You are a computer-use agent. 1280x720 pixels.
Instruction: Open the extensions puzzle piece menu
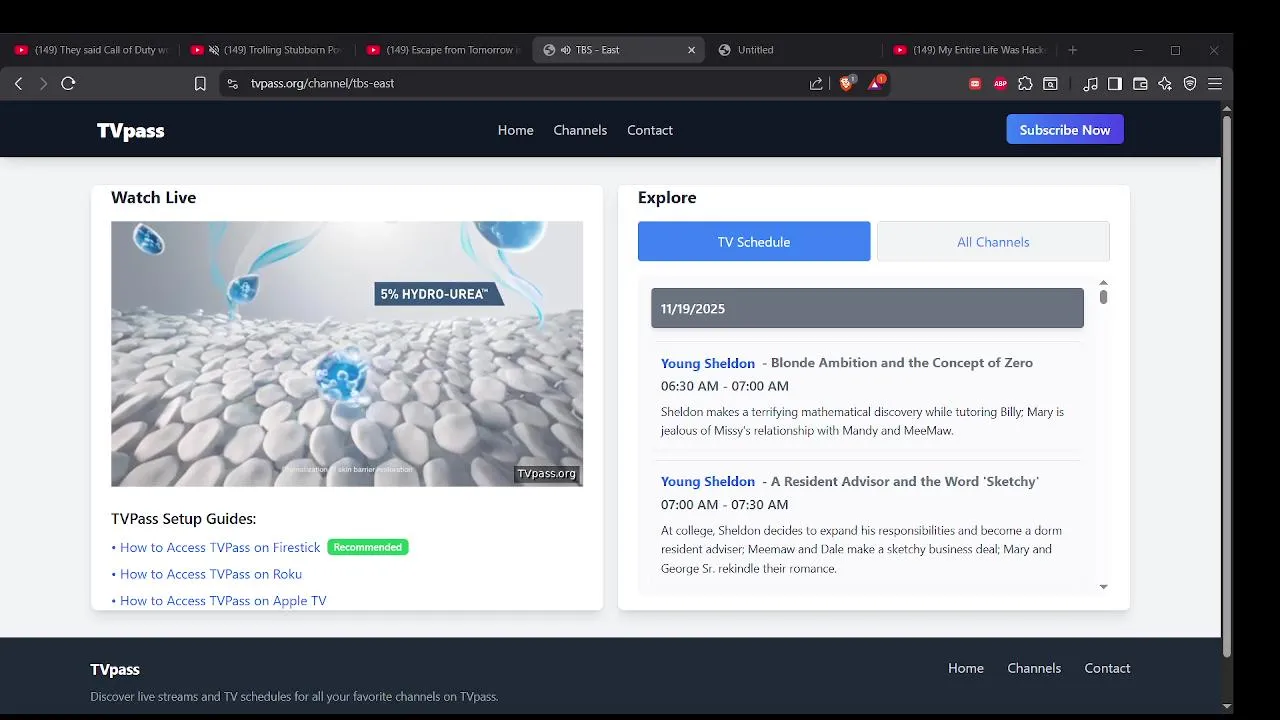1025,84
